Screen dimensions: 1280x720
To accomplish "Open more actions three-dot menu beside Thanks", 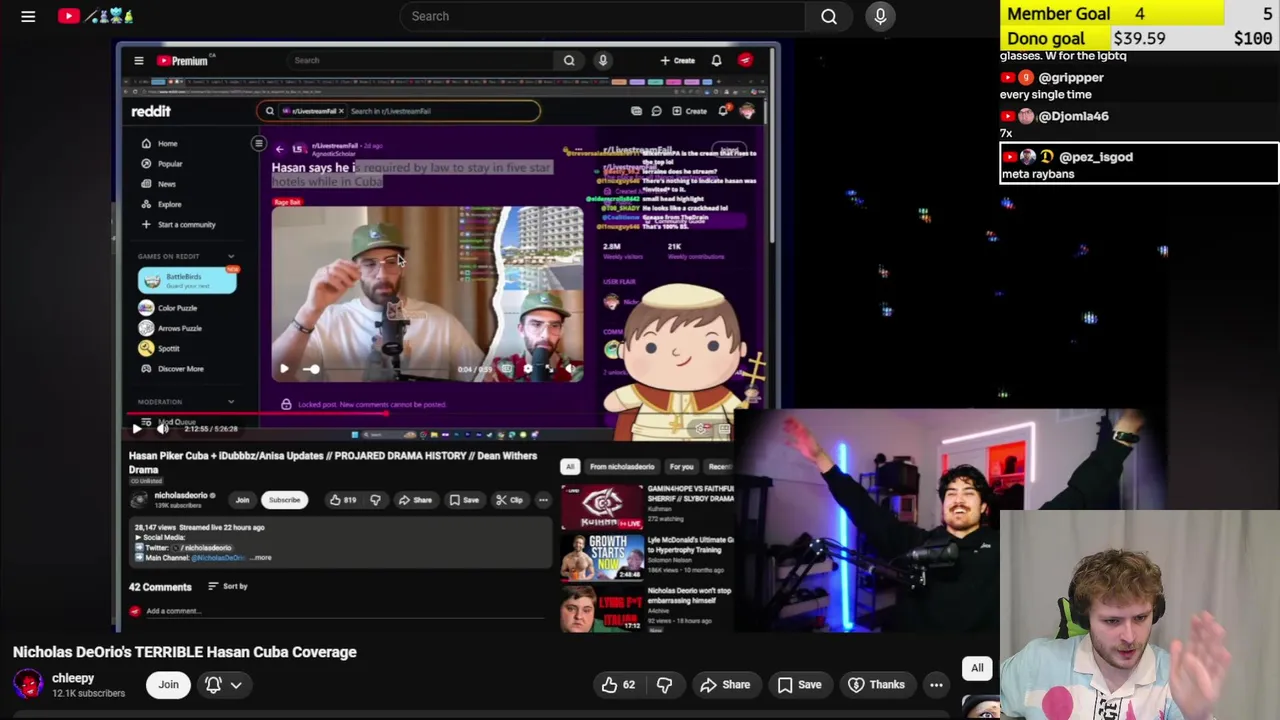I will tap(936, 685).
